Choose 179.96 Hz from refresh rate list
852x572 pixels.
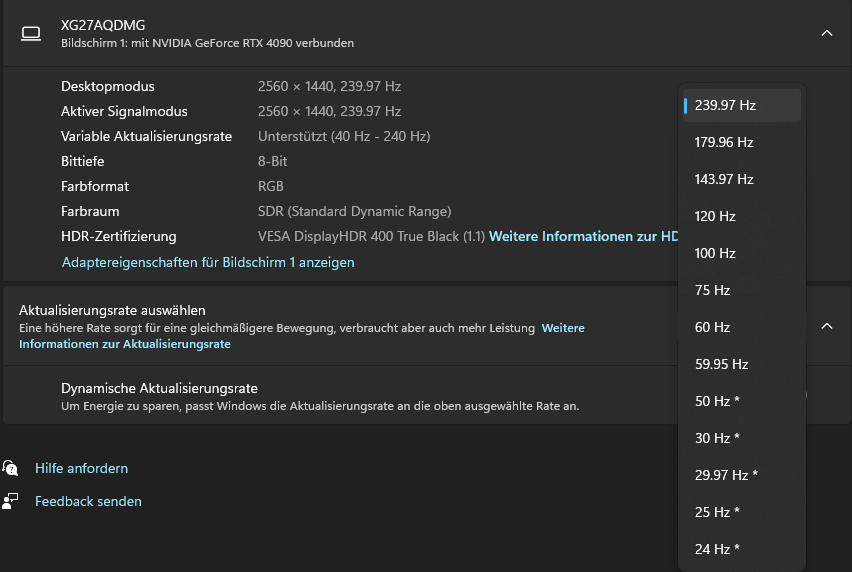(742, 142)
